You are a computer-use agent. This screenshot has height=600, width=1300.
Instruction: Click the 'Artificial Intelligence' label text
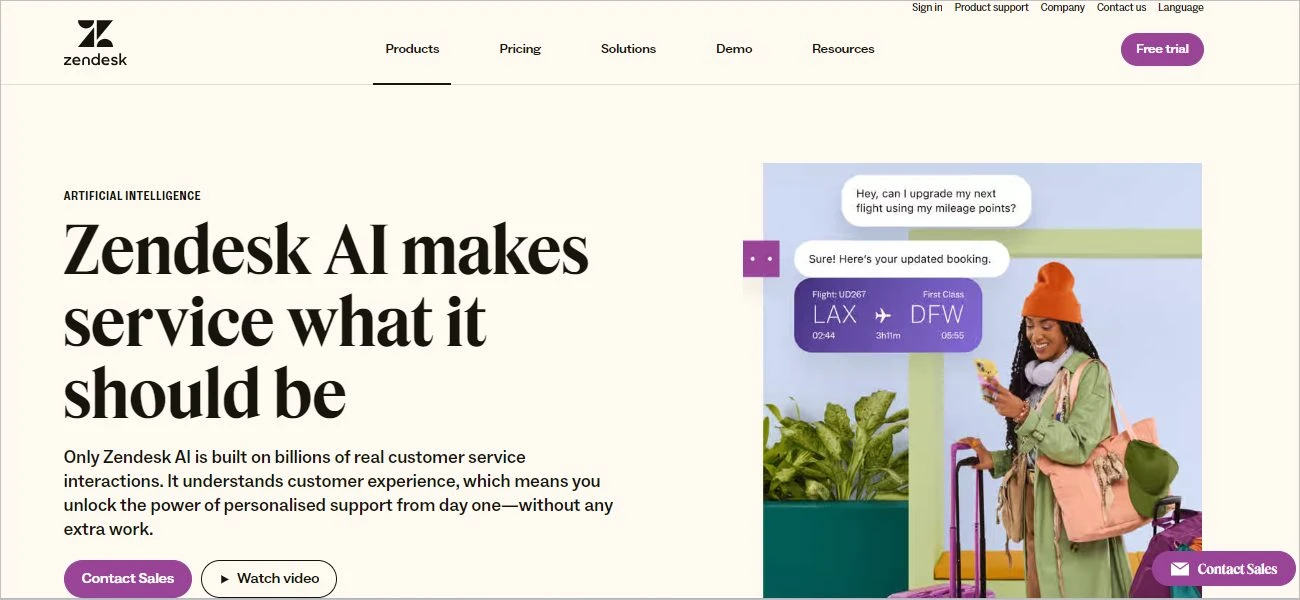click(132, 196)
